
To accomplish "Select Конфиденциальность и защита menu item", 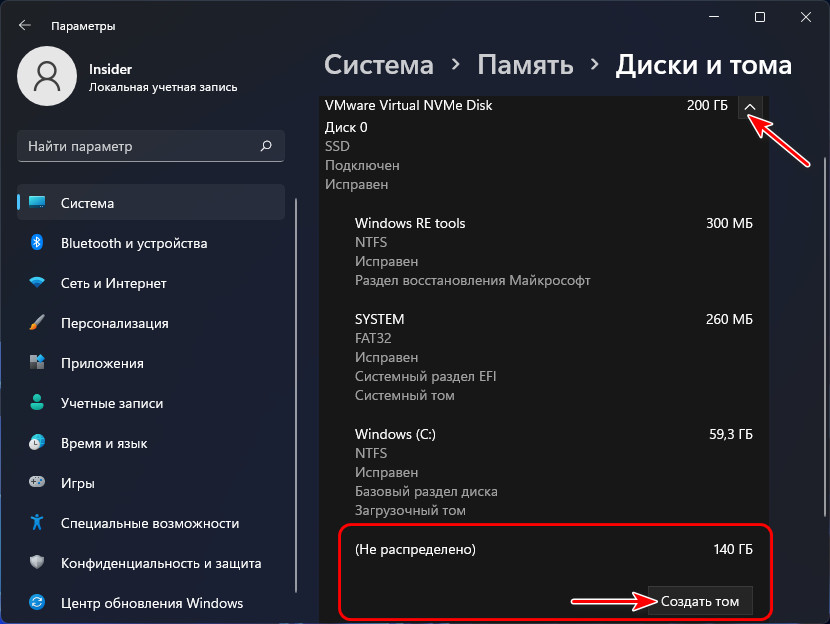I will (x=160, y=563).
